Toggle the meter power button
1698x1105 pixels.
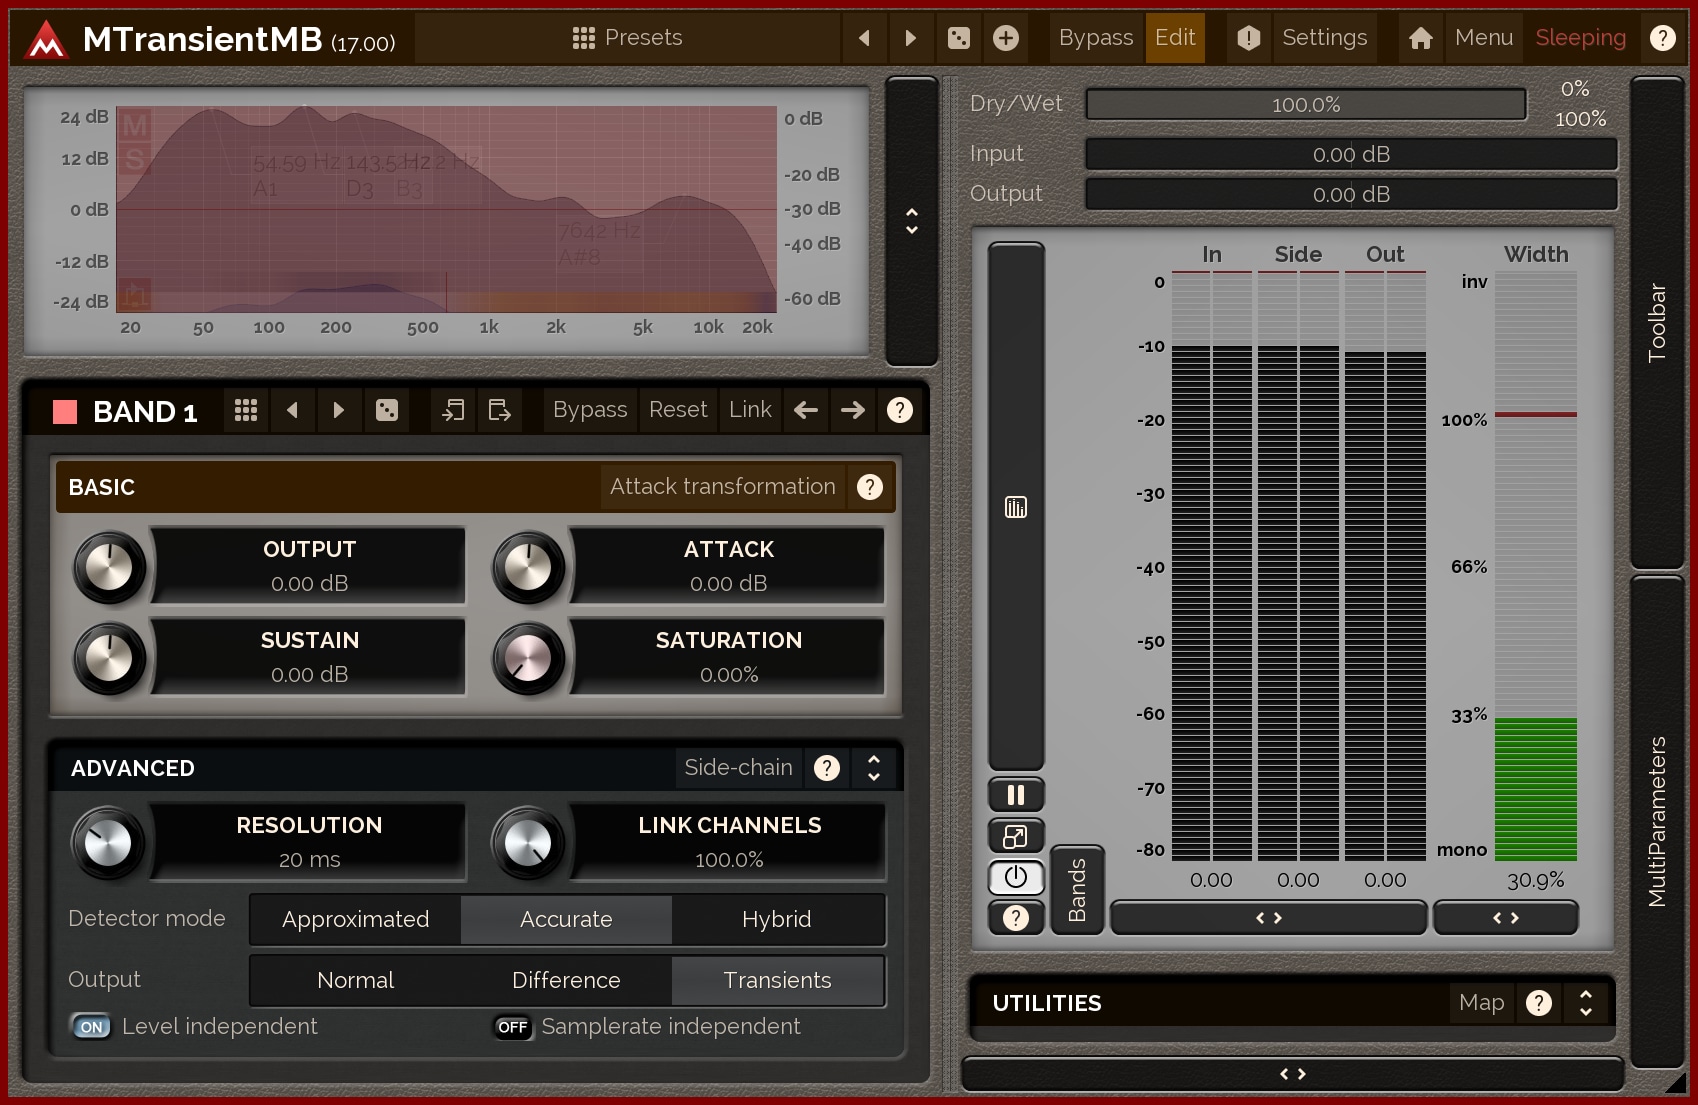coord(1015,877)
